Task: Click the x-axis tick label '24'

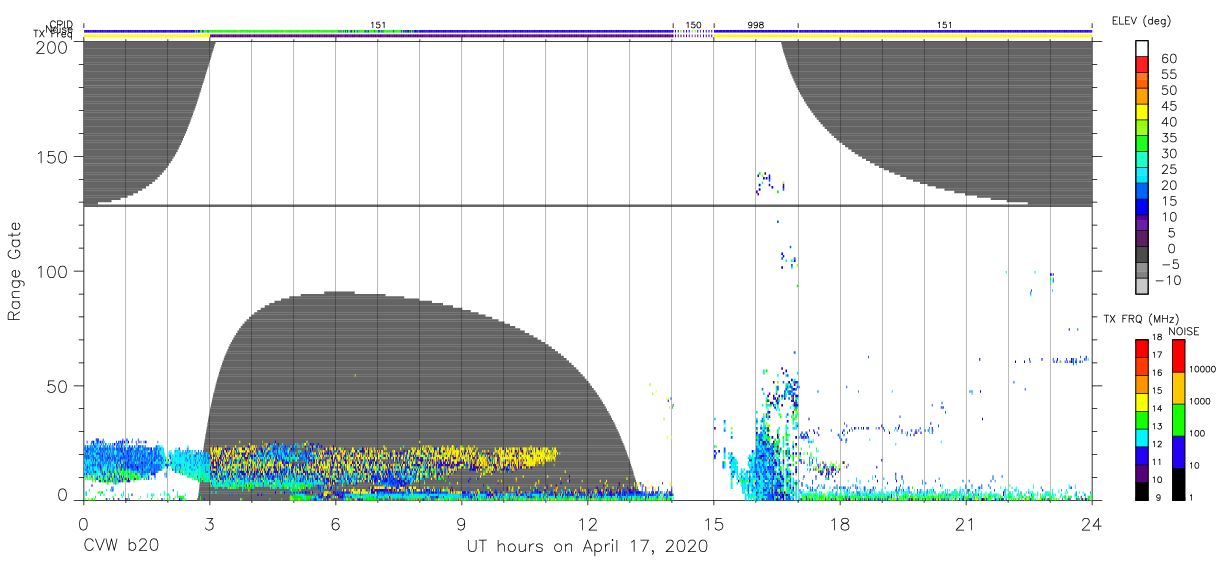Action: (1091, 524)
